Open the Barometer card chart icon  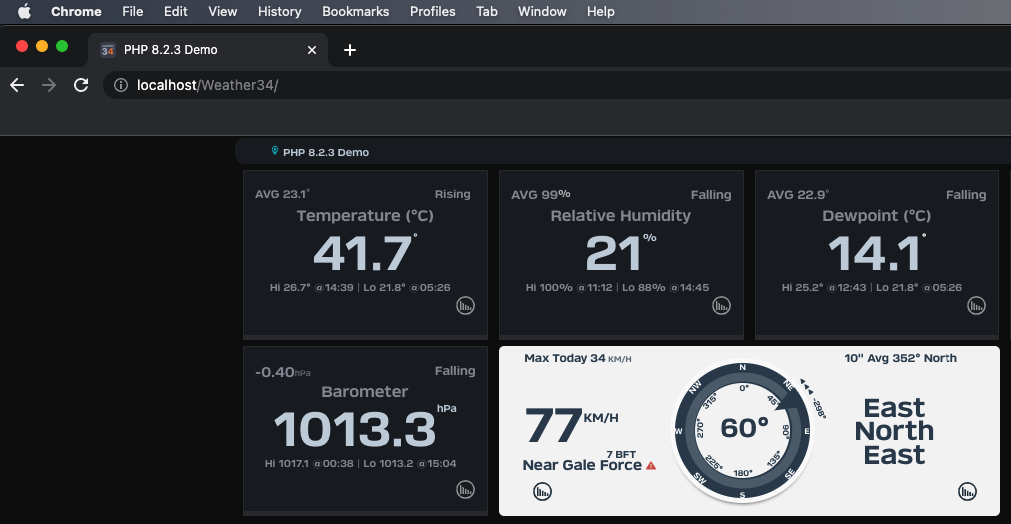pyautogui.click(x=466, y=490)
